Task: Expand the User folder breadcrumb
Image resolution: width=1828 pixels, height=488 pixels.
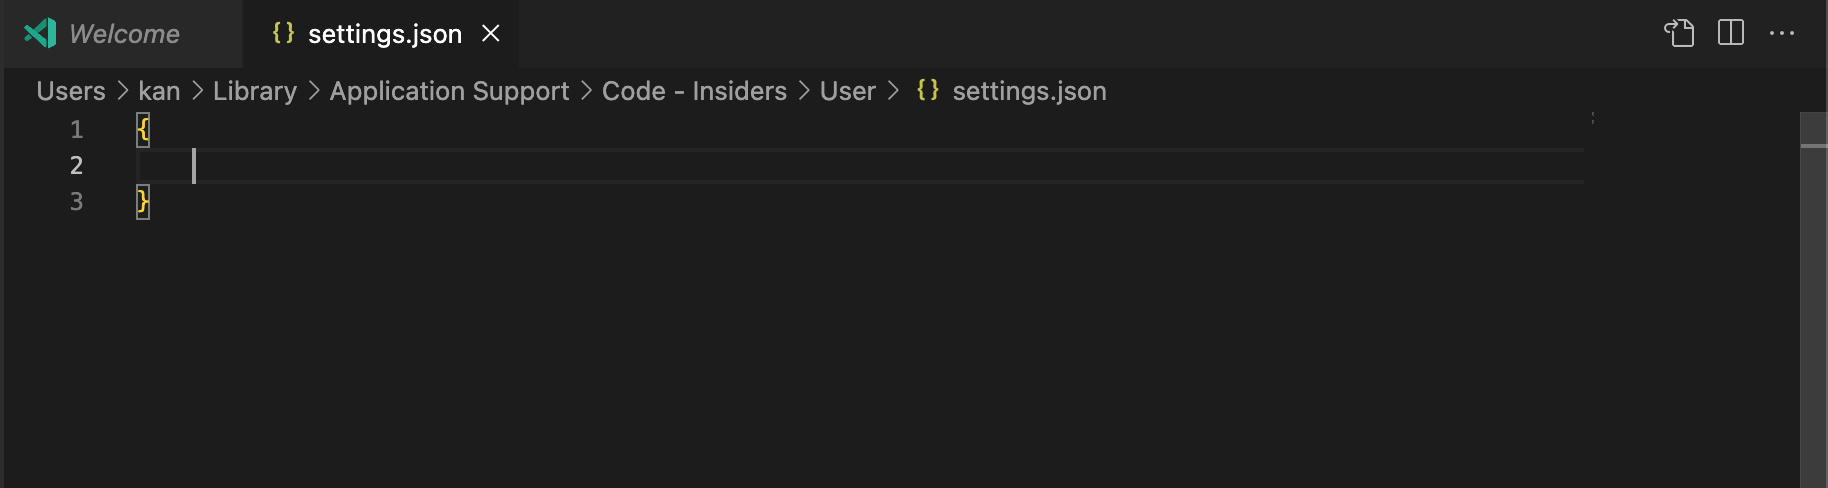Action: click(847, 91)
